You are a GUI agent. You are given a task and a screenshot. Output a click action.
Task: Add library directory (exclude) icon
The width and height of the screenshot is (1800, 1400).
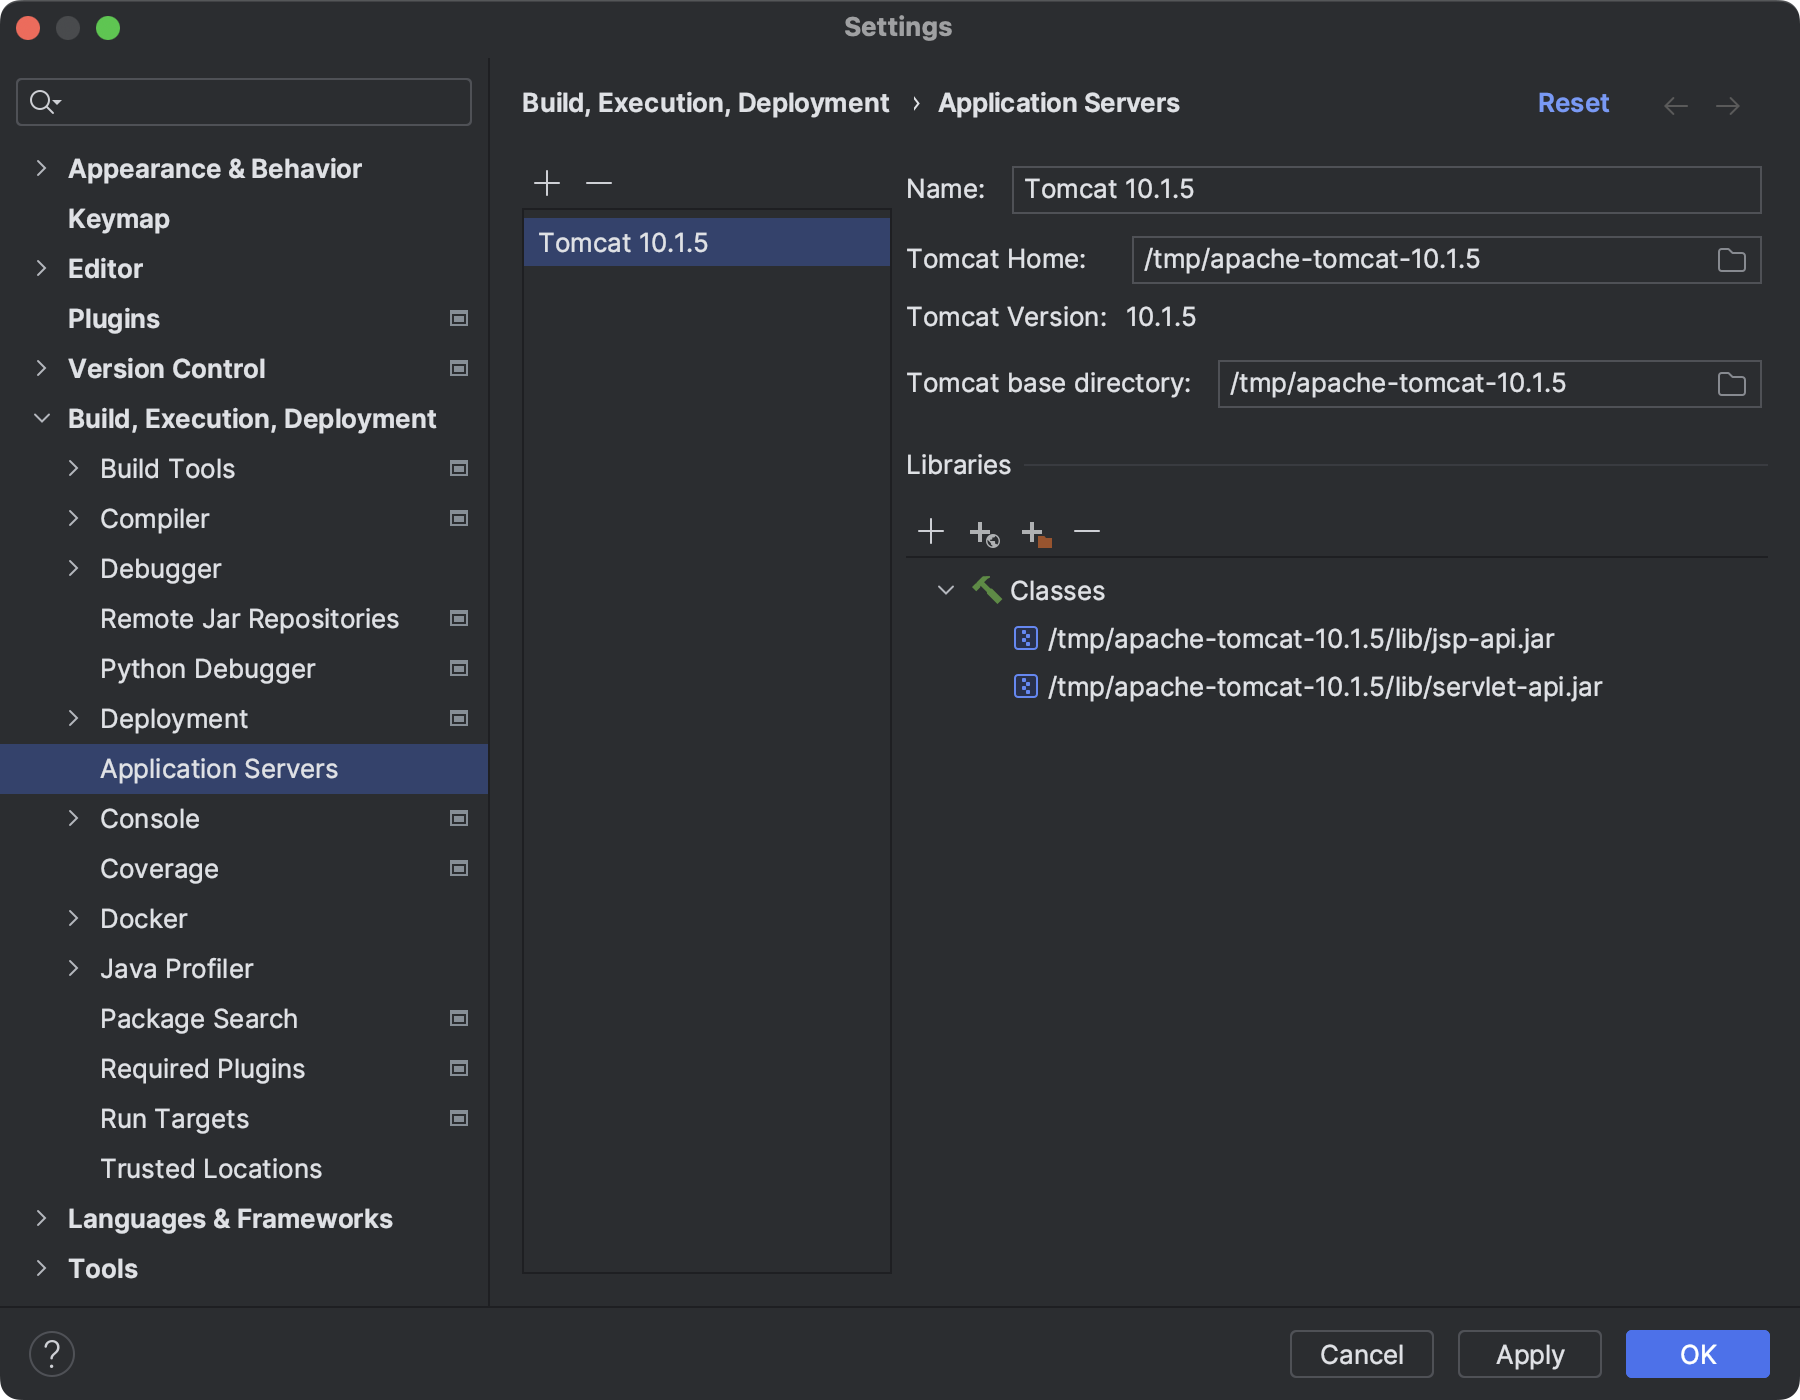[x=1036, y=533]
